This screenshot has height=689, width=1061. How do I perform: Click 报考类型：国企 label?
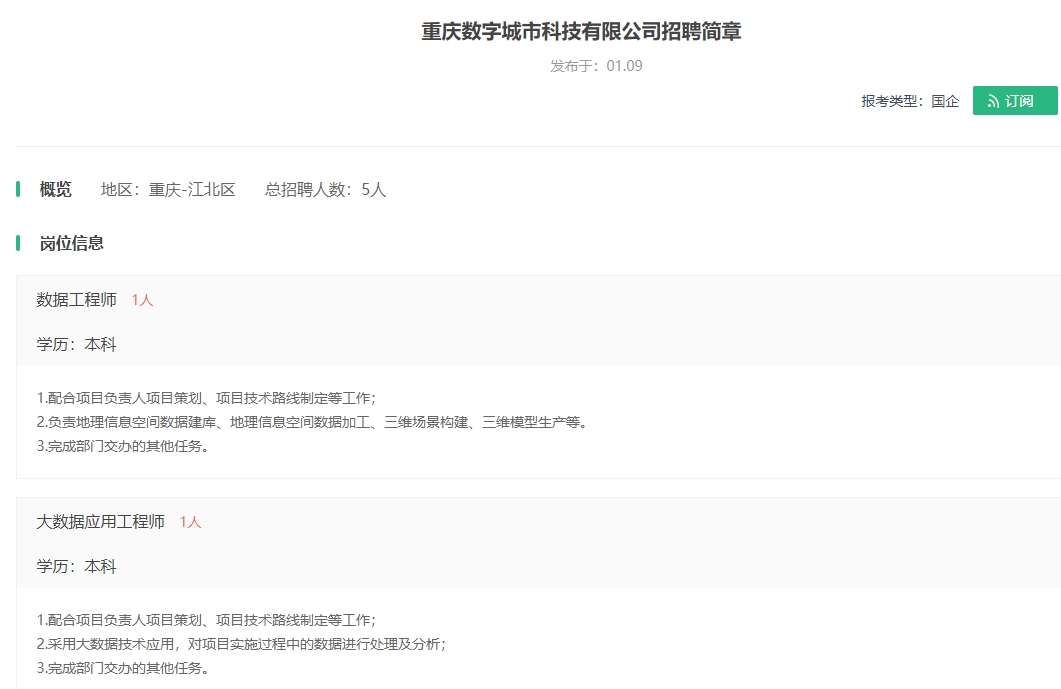tap(910, 102)
